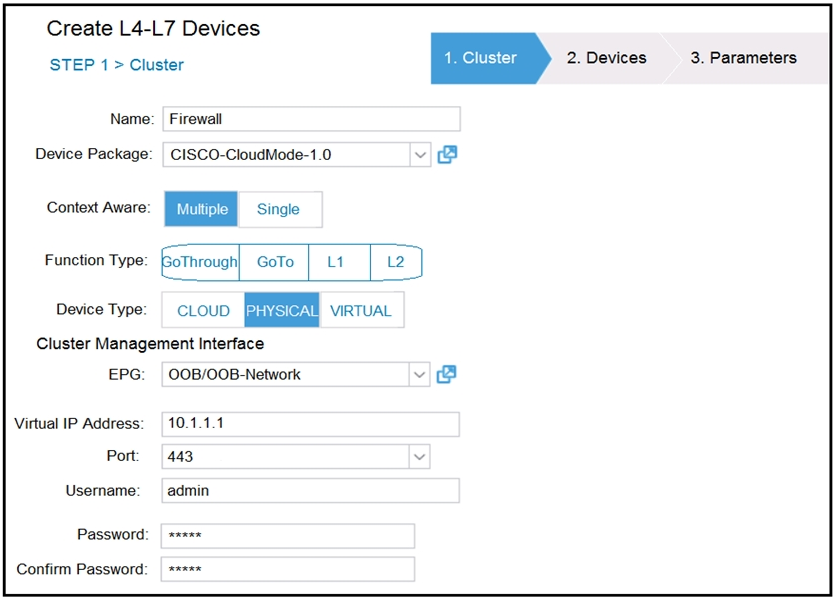Set Device Type to PHYSICAL
Image resolution: width=837 pixels, height=601 pixels.
click(282, 311)
